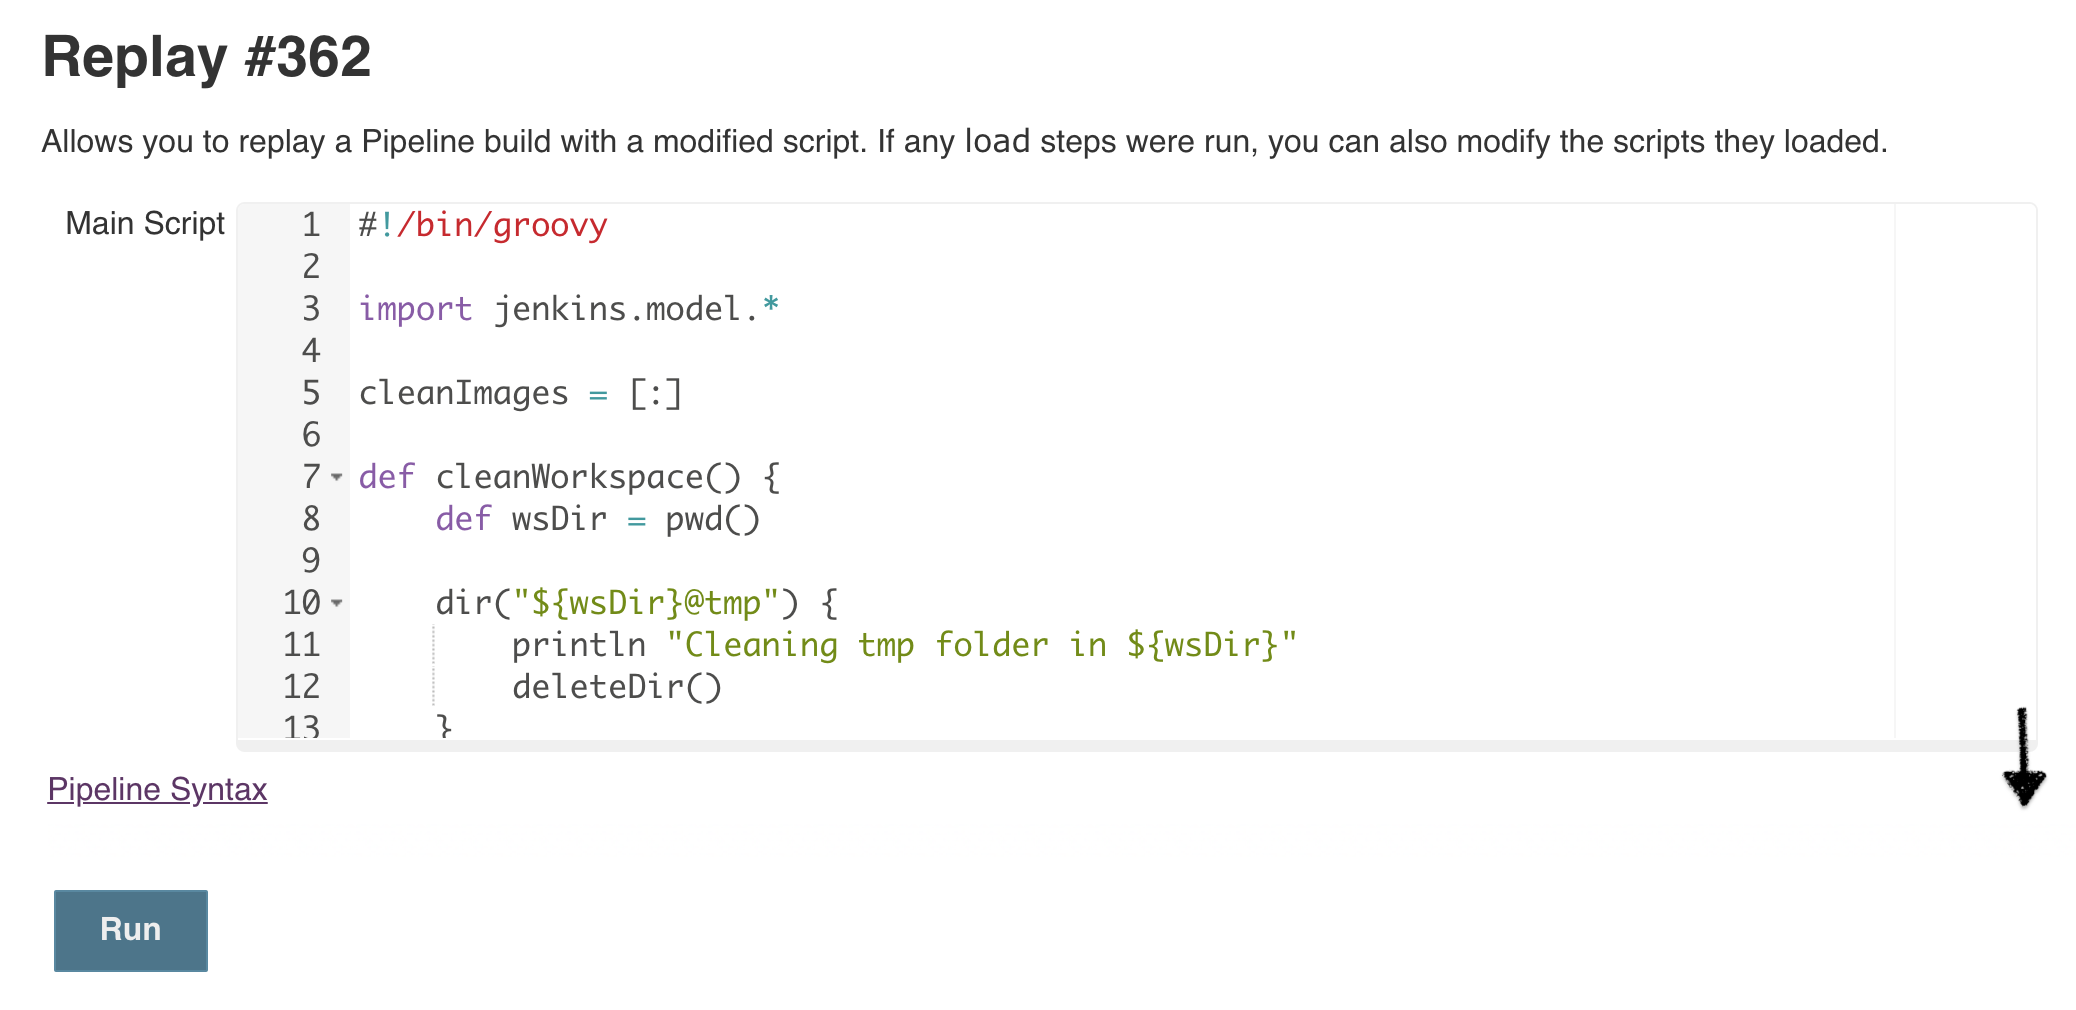Screen dimensions: 2076x1010
Task: Collapse the cleanWorkspace function fold arrow
Action: point(337,477)
